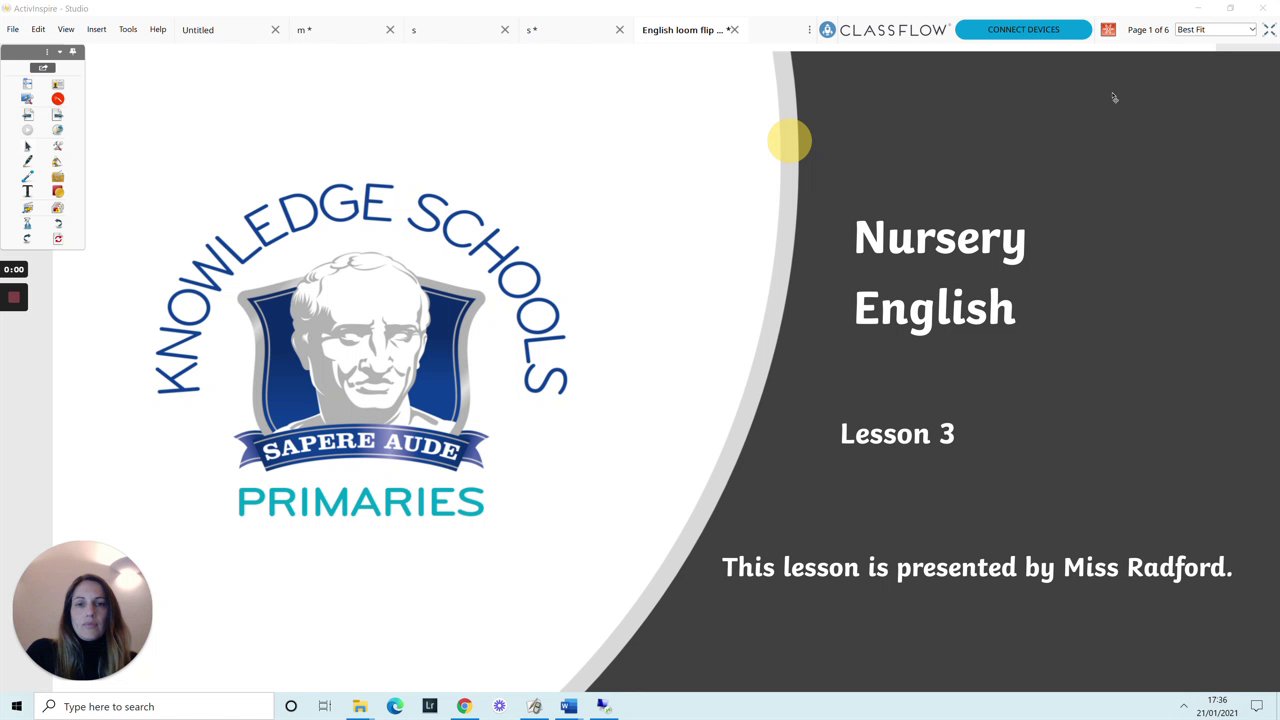Open Google Chrome from the taskbar

click(464, 706)
